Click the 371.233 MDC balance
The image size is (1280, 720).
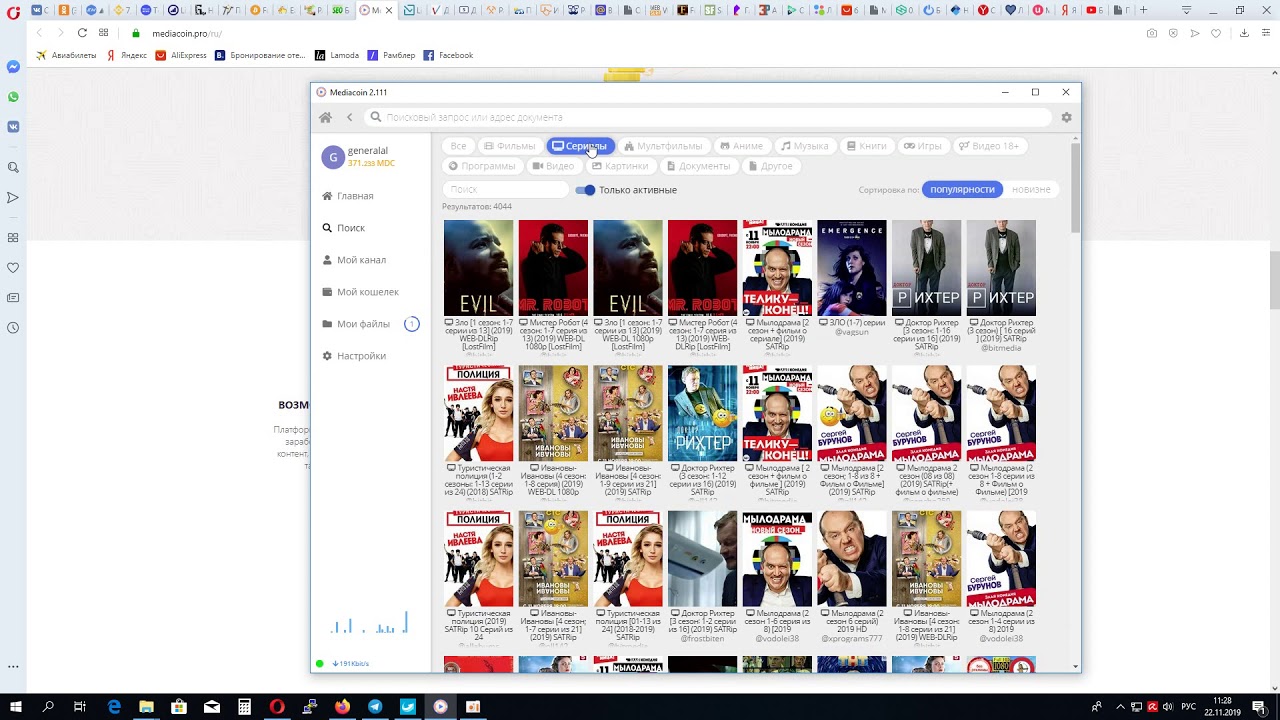371,163
